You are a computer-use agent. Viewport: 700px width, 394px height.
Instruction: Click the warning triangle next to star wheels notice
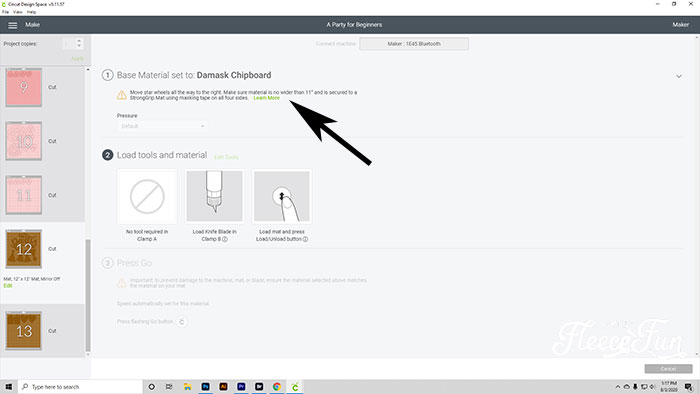tap(121, 95)
